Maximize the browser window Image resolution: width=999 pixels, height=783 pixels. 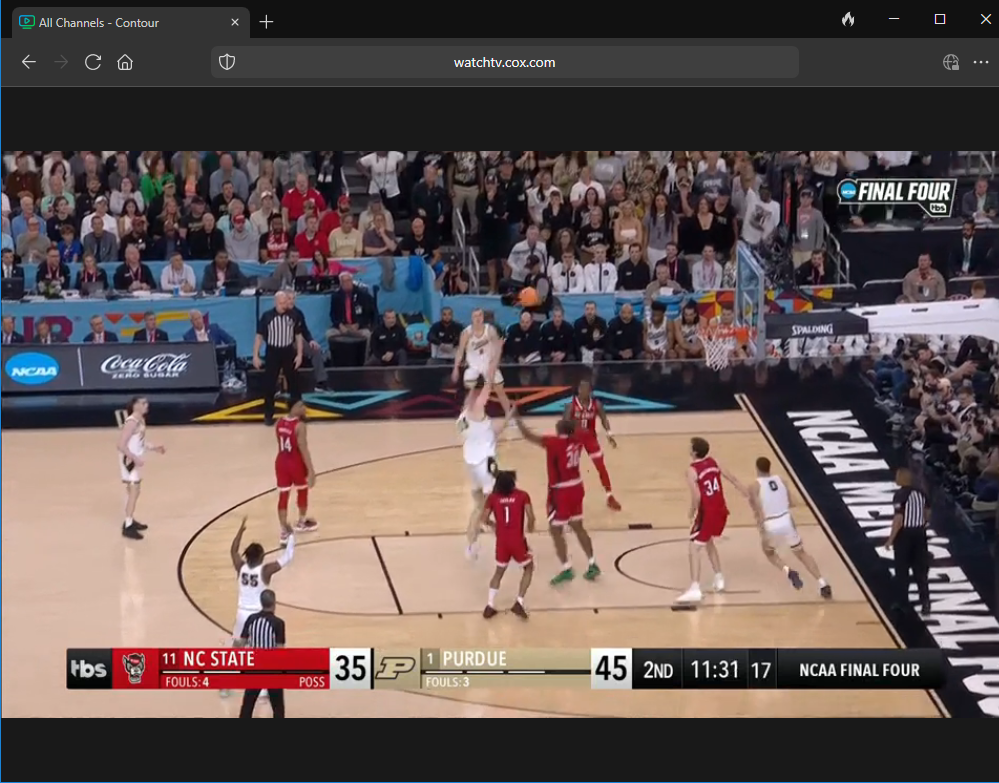(x=940, y=19)
